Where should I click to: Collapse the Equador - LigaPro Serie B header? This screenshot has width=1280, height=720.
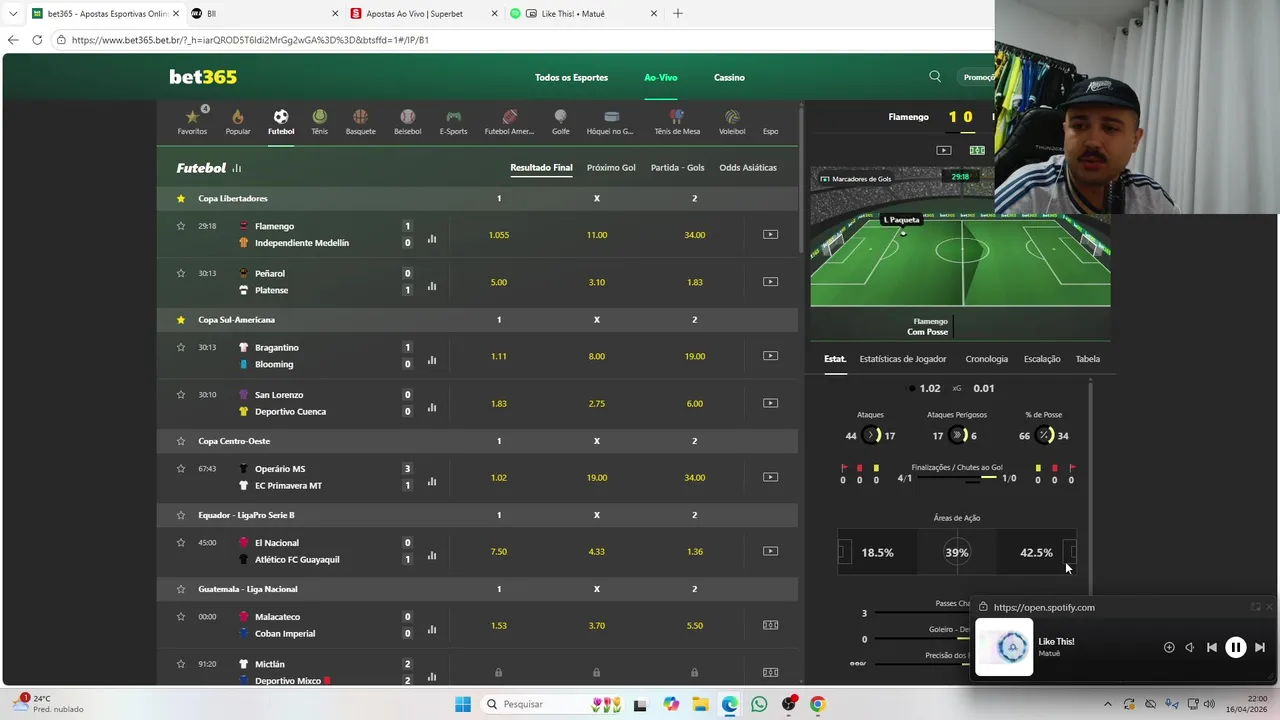[x=477, y=515]
